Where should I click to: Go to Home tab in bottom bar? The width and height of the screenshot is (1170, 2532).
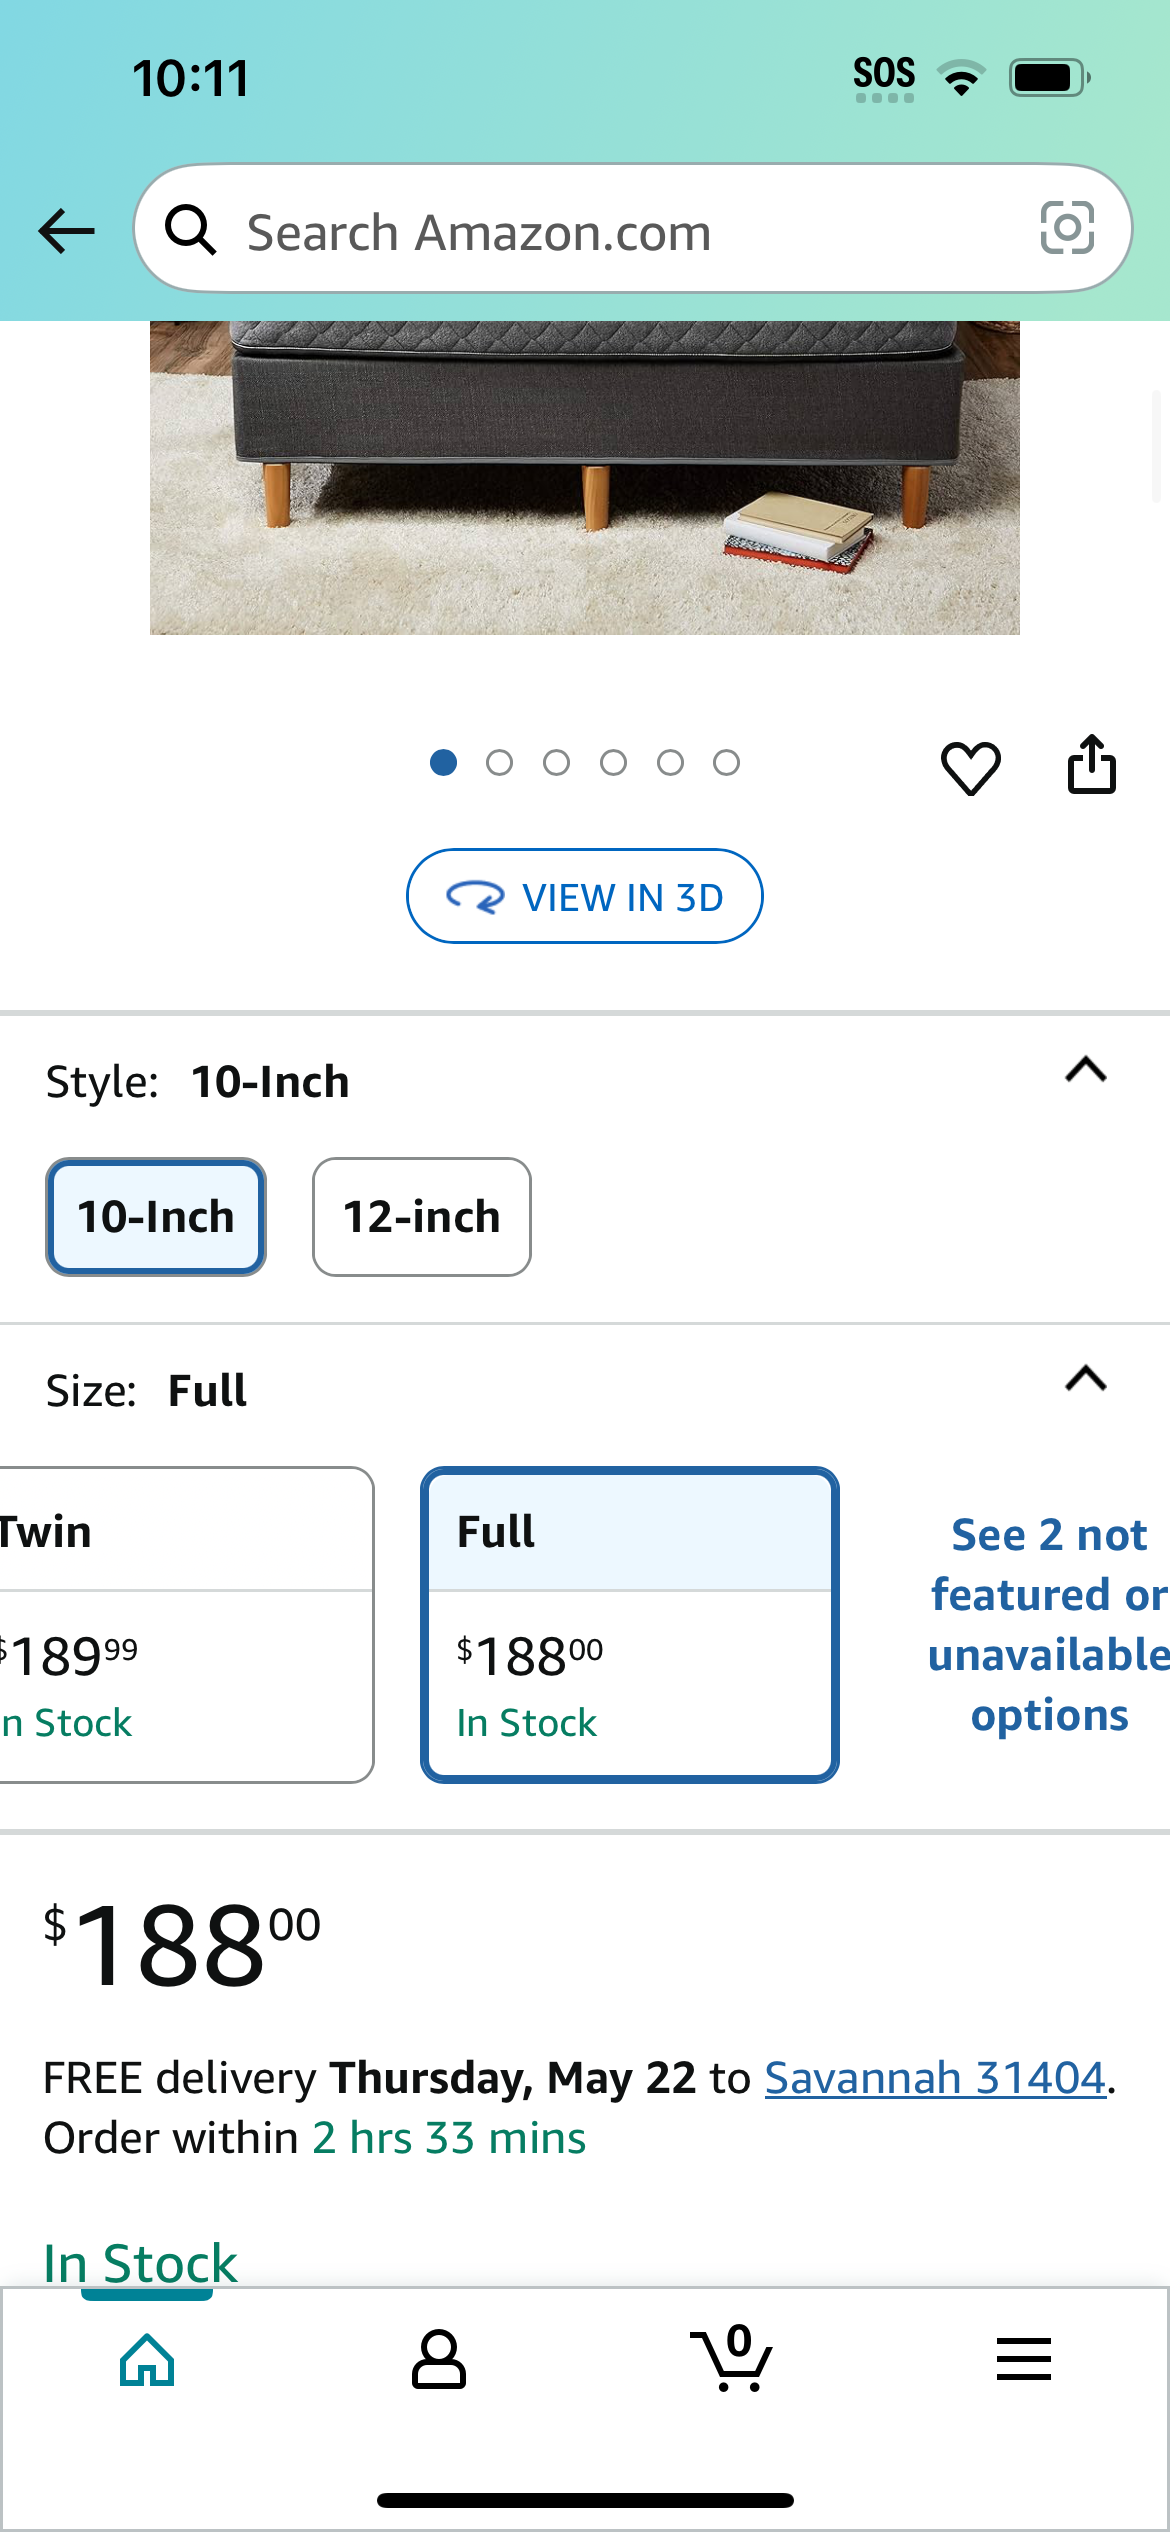click(147, 2360)
